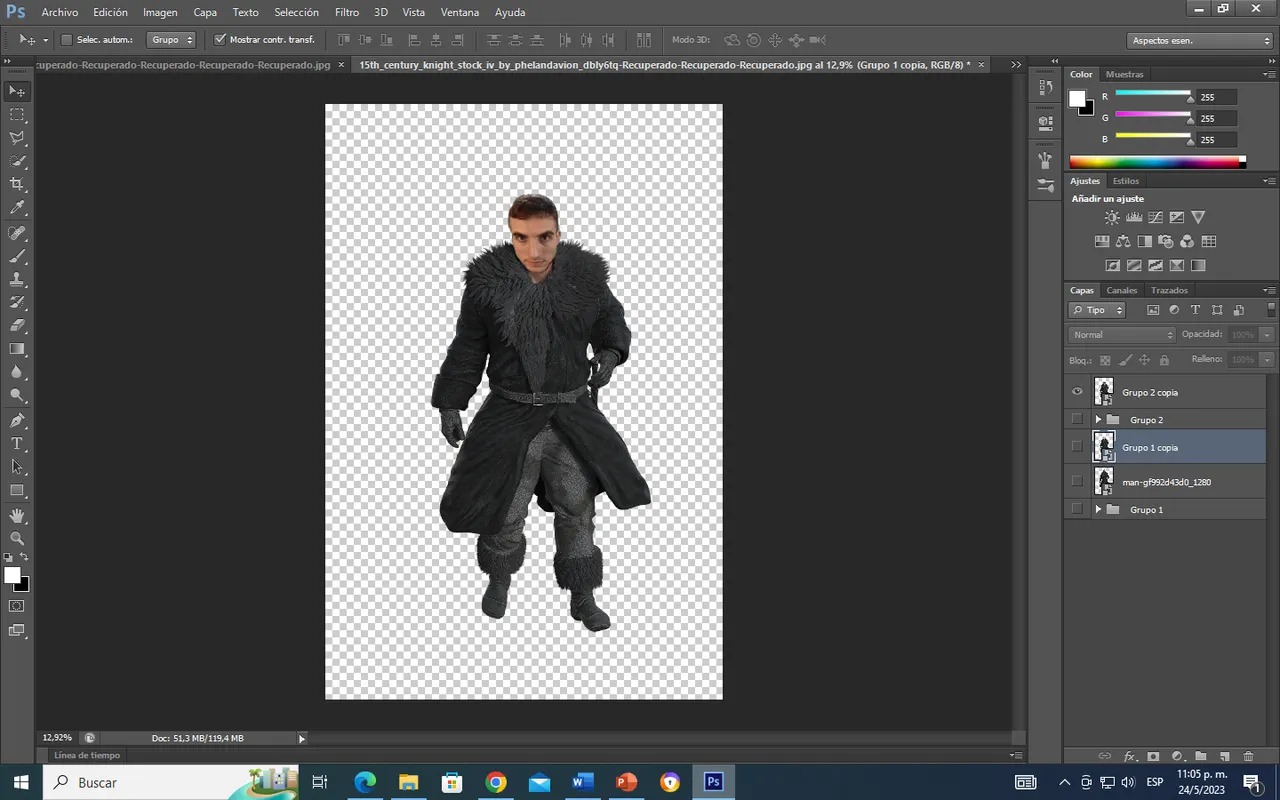Open the Selección menu
Image resolution: width=1280 pixels, height=800 pixels.
coord(296,13)
